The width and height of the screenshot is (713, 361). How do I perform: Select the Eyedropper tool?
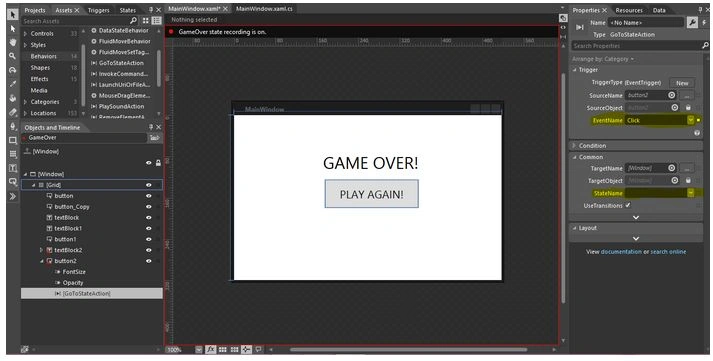(13, 84)
